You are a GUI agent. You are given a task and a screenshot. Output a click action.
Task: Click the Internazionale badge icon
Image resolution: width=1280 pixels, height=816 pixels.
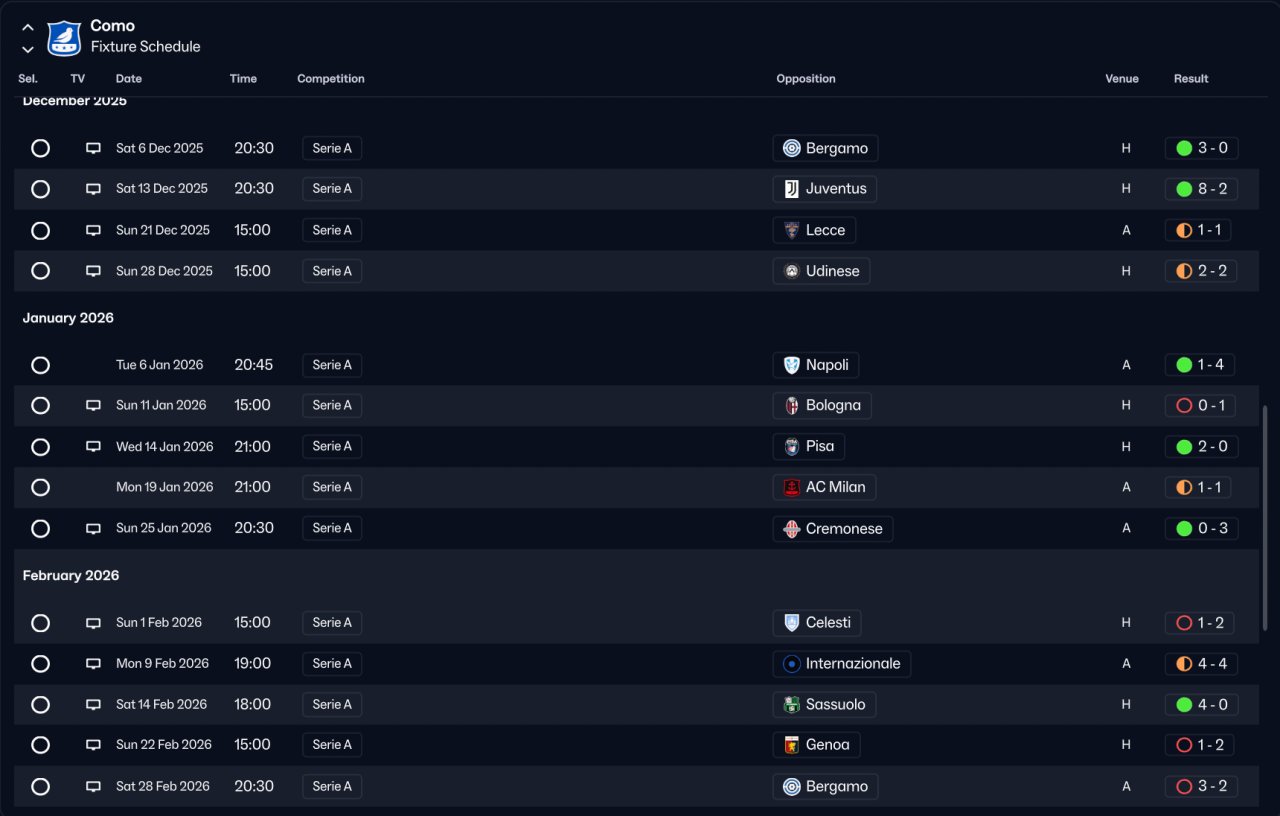791,663
